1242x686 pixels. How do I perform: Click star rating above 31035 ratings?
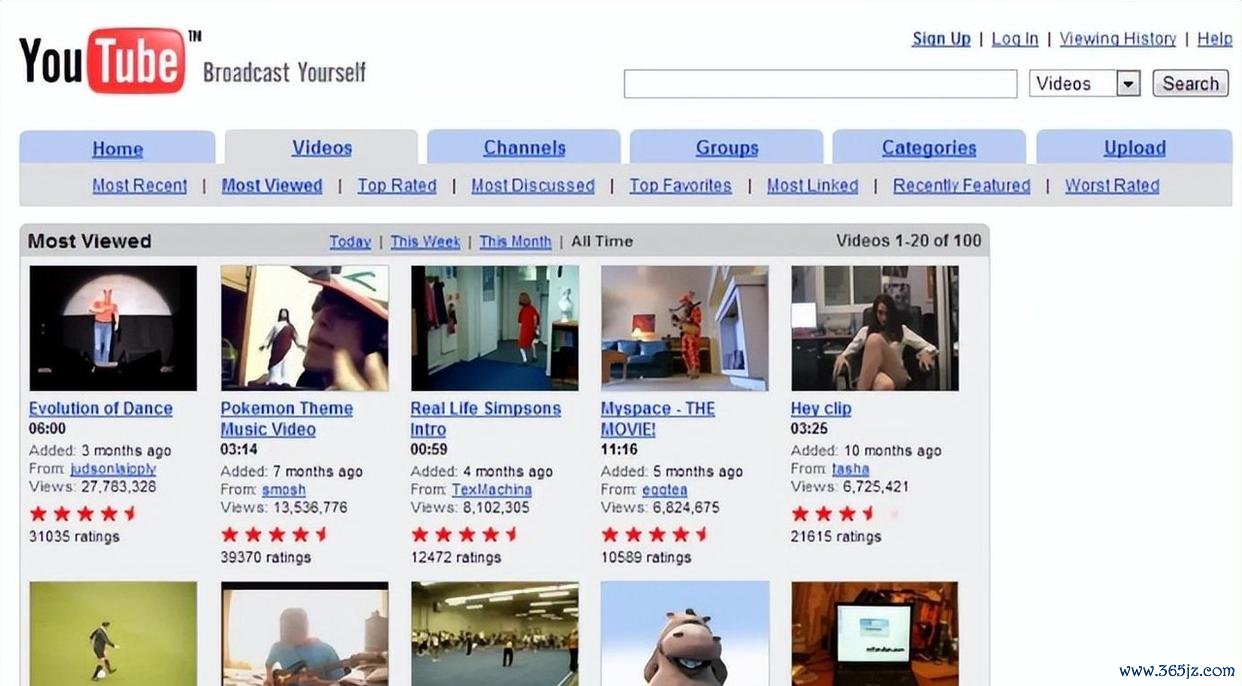(84, 513)
